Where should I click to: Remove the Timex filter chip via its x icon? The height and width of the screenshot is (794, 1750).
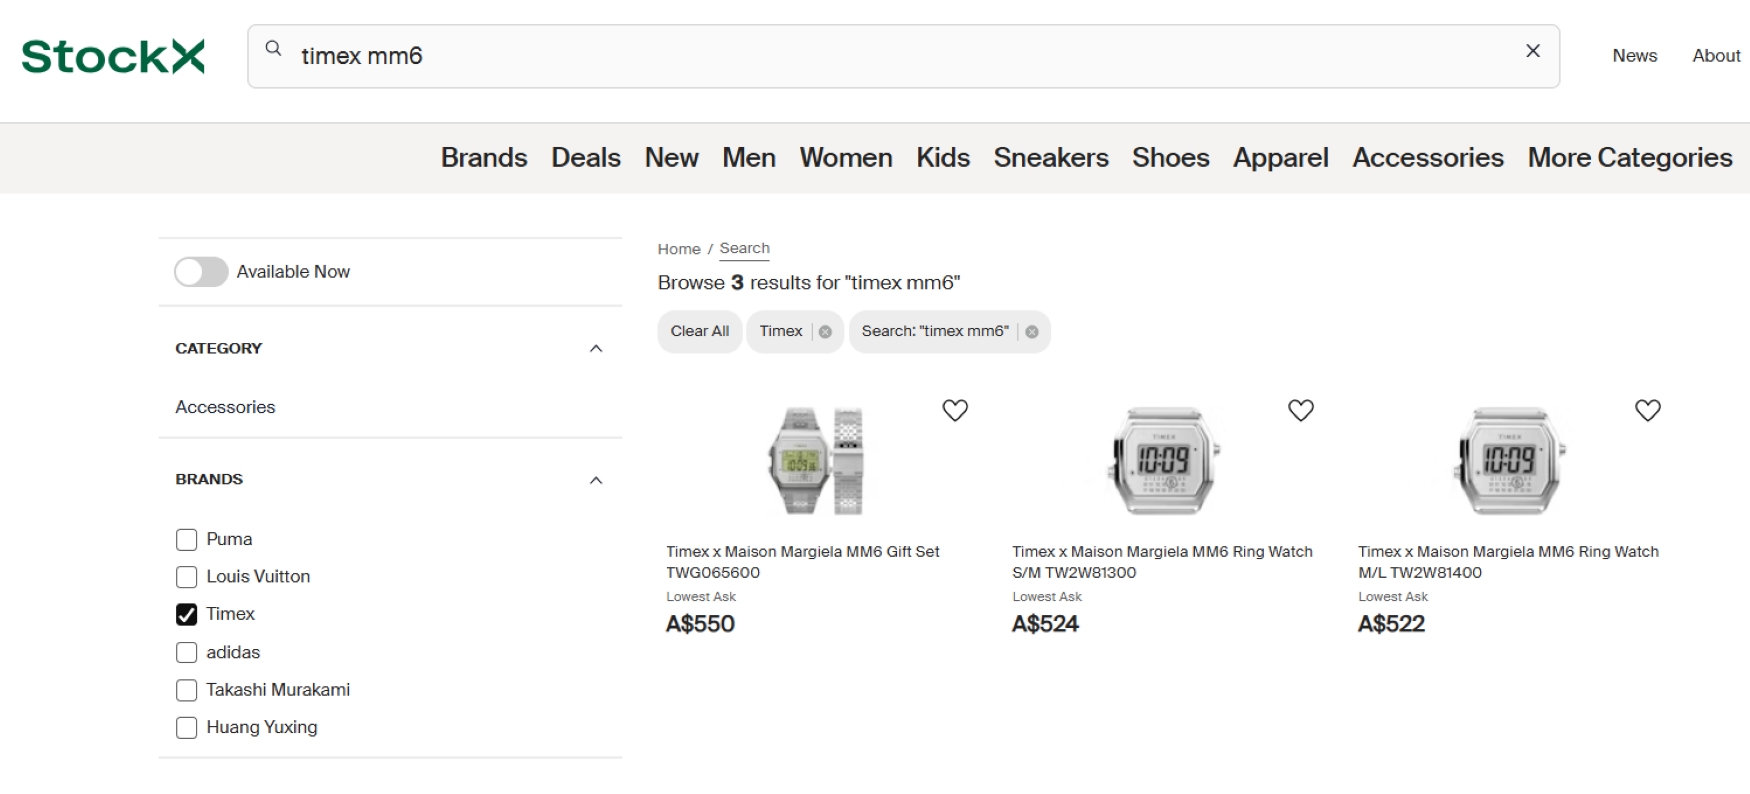[x=825, y=332]
